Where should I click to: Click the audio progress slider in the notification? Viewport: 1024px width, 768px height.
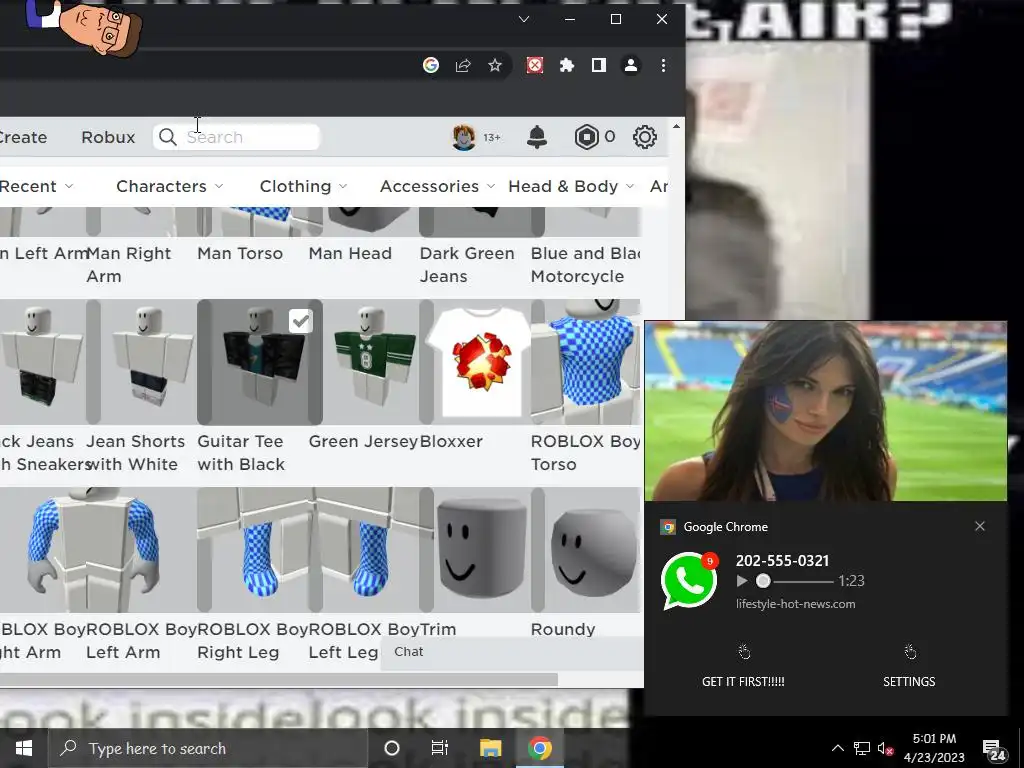pos(795,581)
